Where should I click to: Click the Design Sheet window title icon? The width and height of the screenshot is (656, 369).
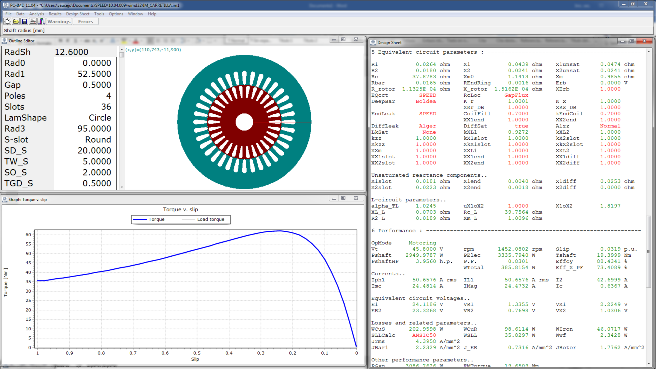pyautogui.click(x=373, y=42)
